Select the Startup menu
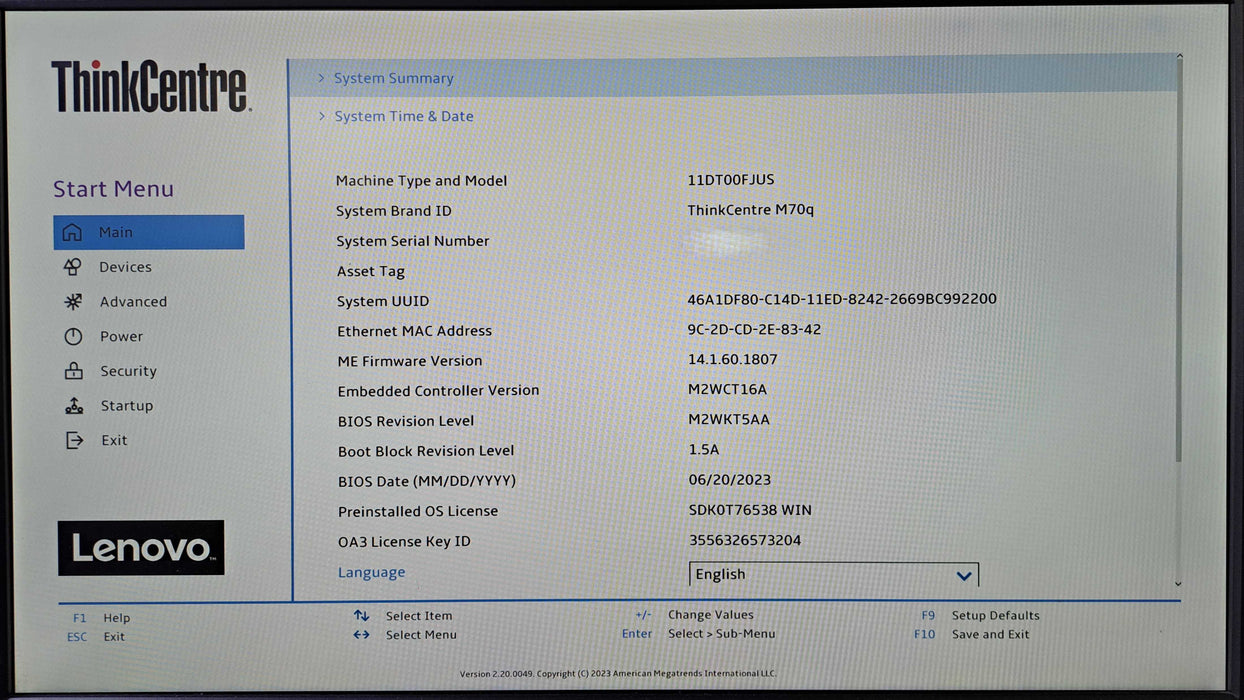The height and width of the screenshot is (700, 1244). point(126,406)
